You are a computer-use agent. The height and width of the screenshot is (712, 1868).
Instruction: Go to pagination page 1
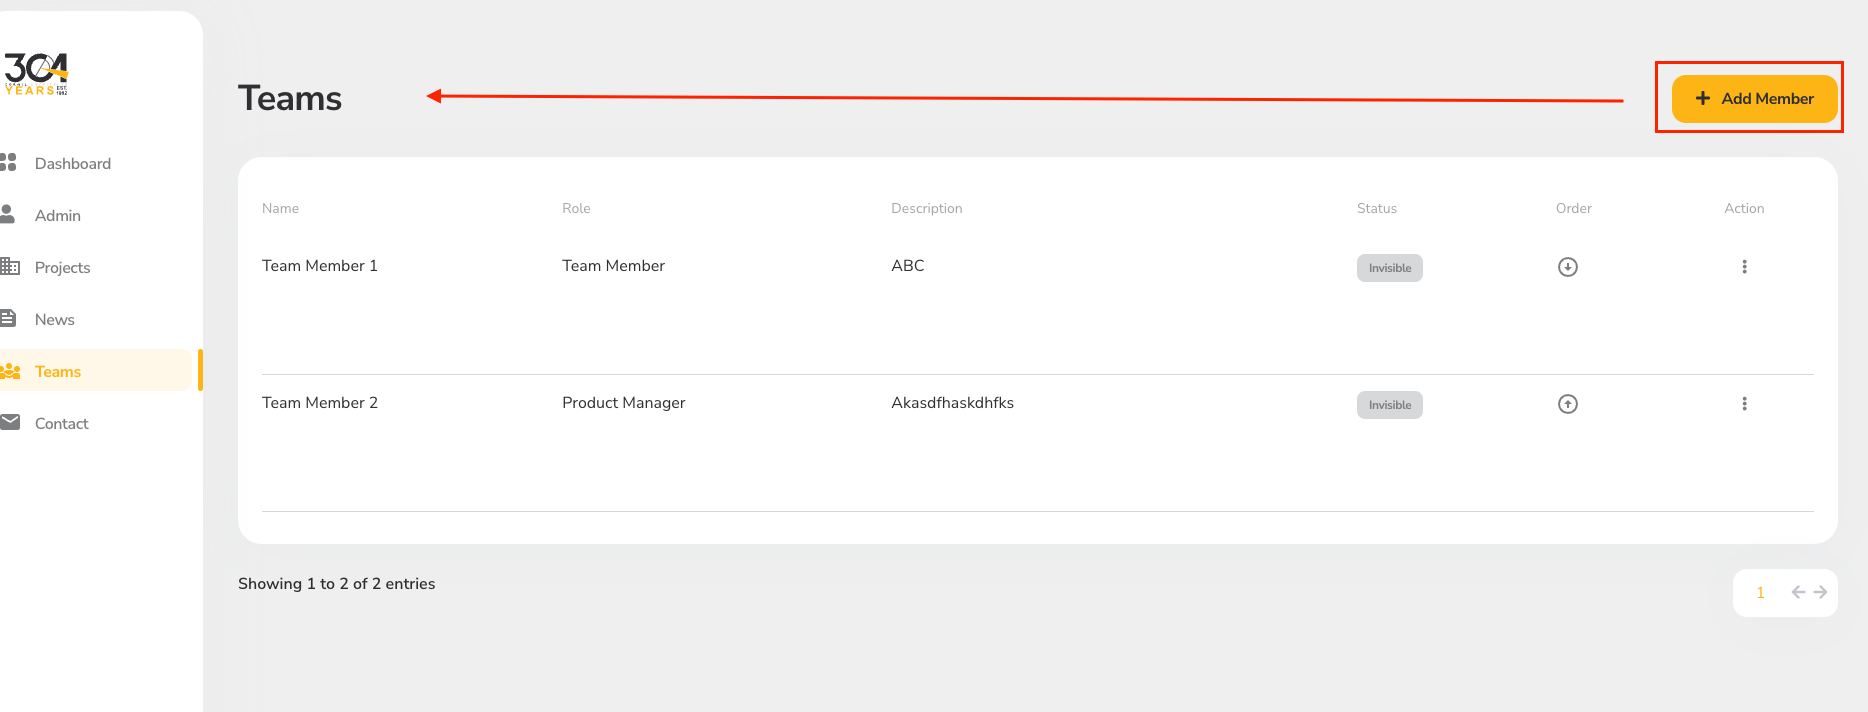click(1760, 593)
